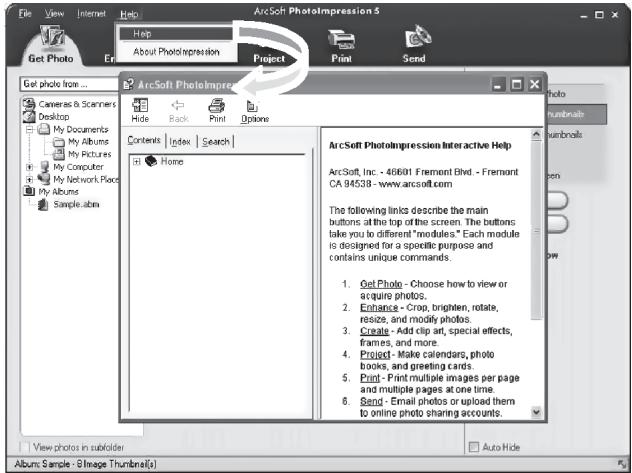Click the Back arrow in help toolbar
This screenshot has height=473, width=632.
(178, 106)
